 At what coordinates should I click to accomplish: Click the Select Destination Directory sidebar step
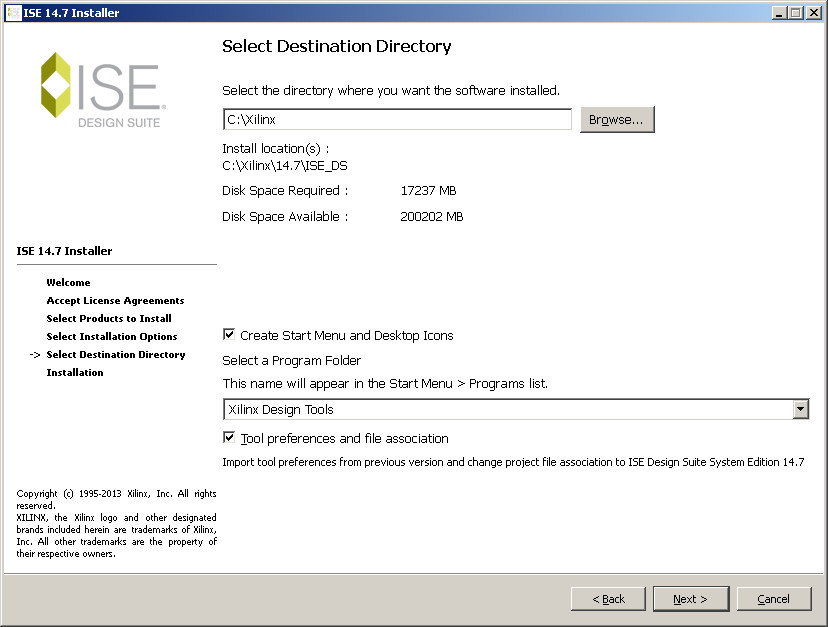[116, 354]
